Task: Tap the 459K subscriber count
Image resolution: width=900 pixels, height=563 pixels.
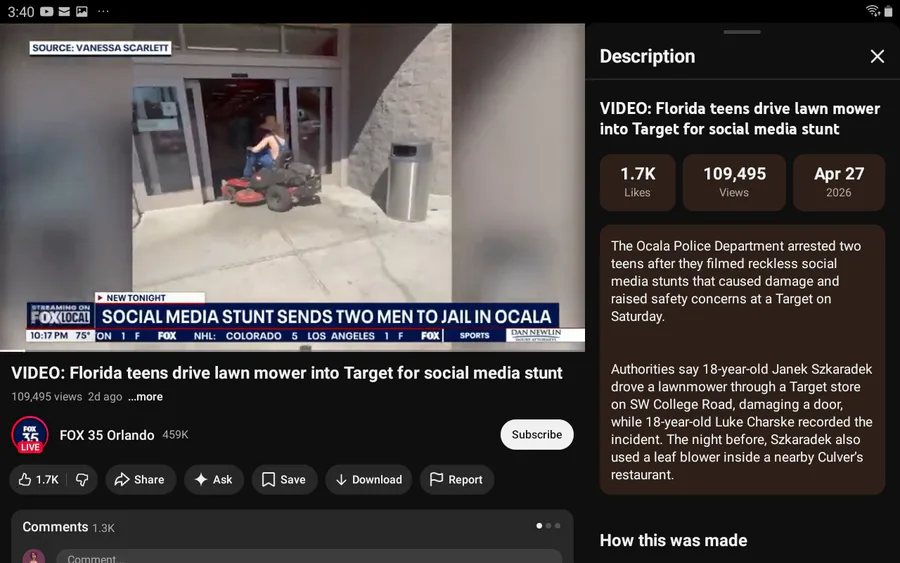Action: (x=175, y=434)
